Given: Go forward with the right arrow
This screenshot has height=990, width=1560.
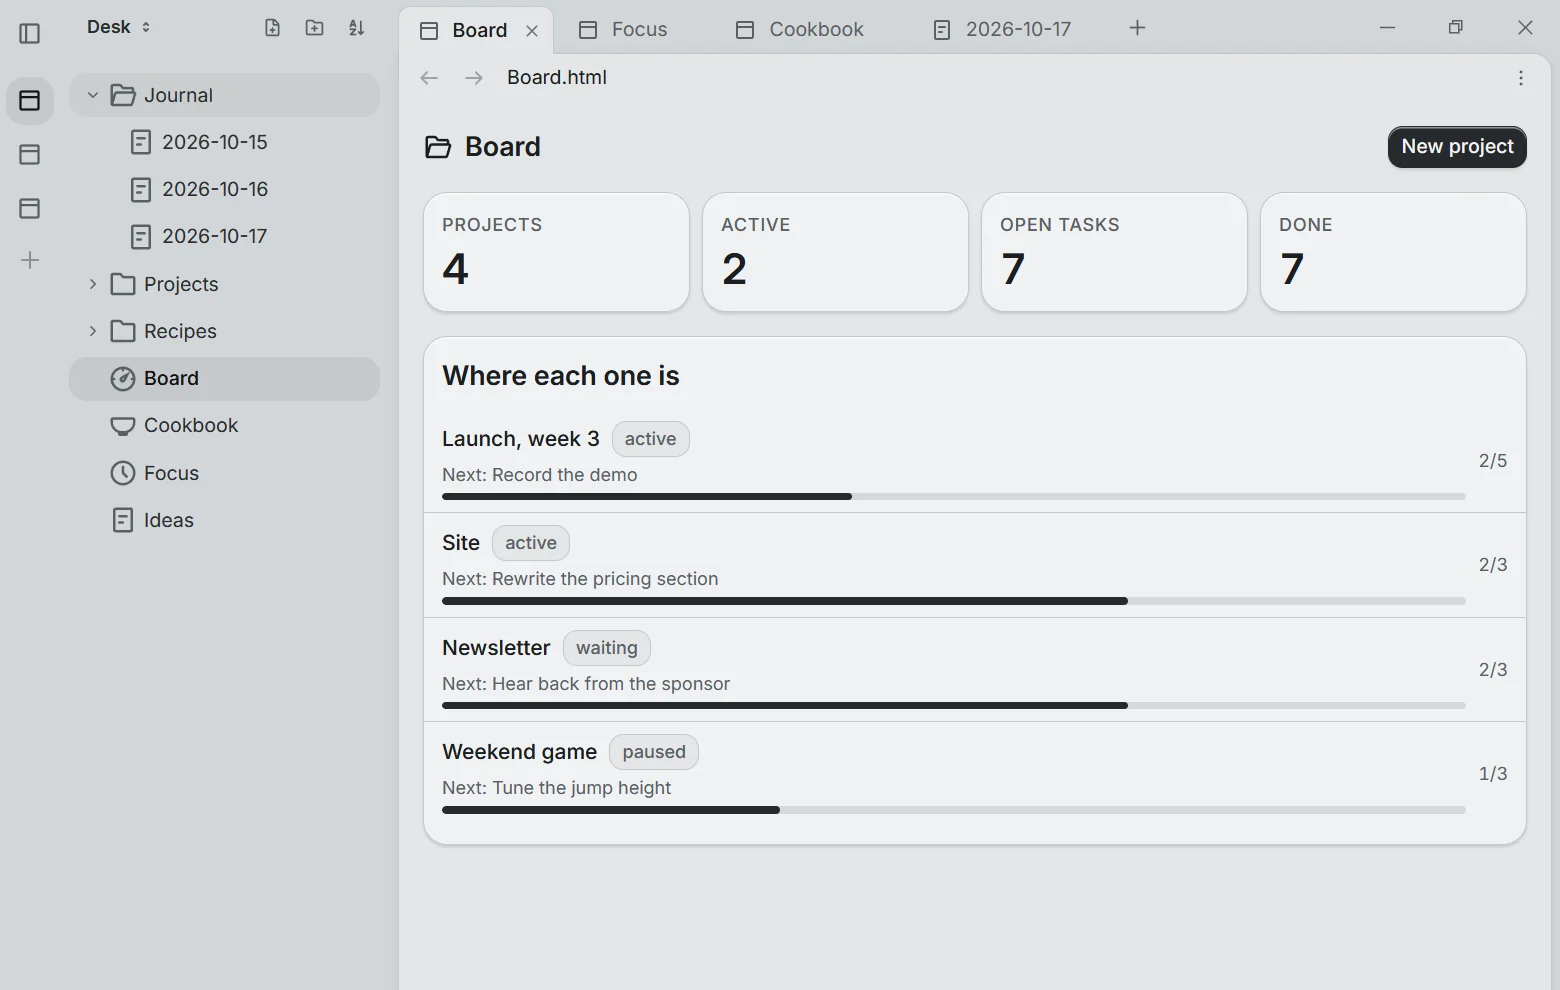Looking at the screenshot, I should pyautogui.click(x=474, y=78).
